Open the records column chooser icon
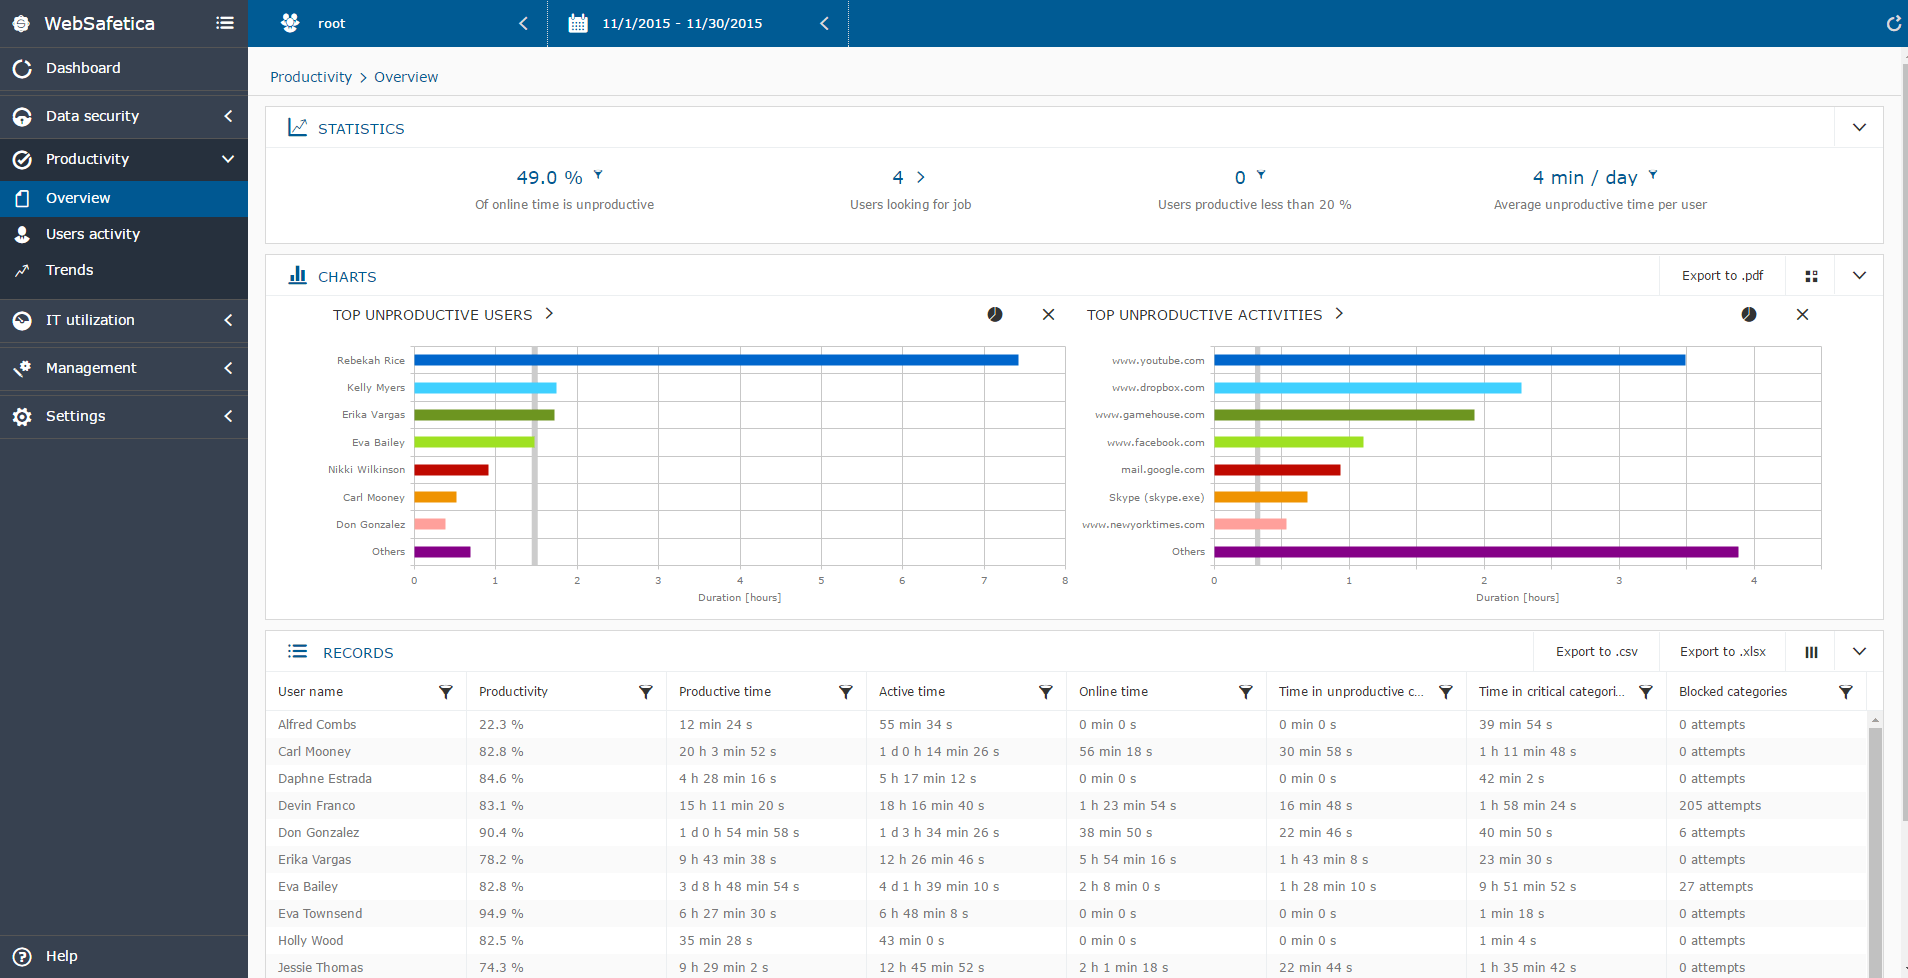Image resolution: width=1908 pixels, height=978 pixels. tap(1811, 652)
